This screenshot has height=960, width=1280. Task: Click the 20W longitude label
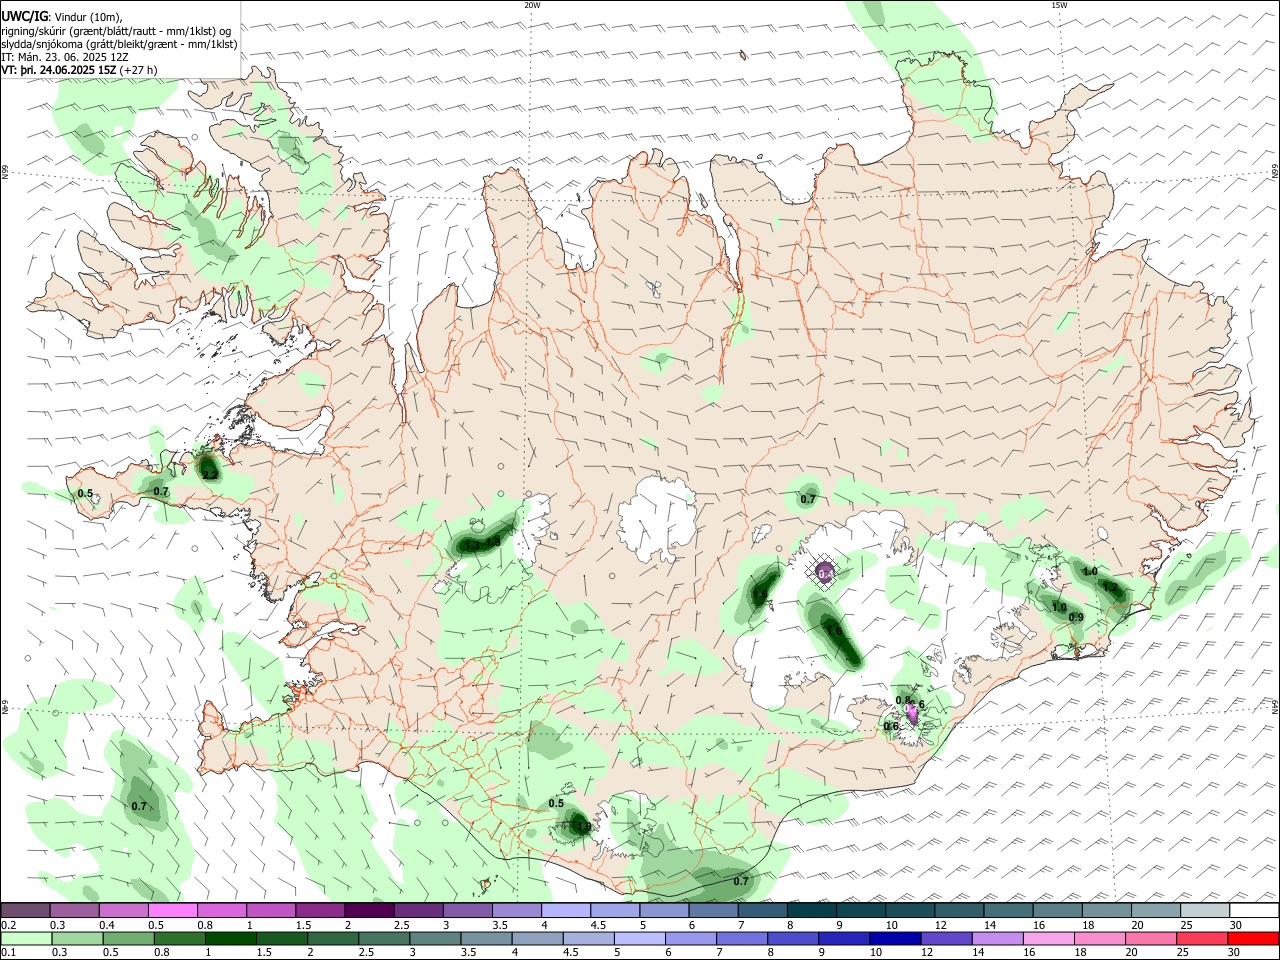(x=532, y=5)
